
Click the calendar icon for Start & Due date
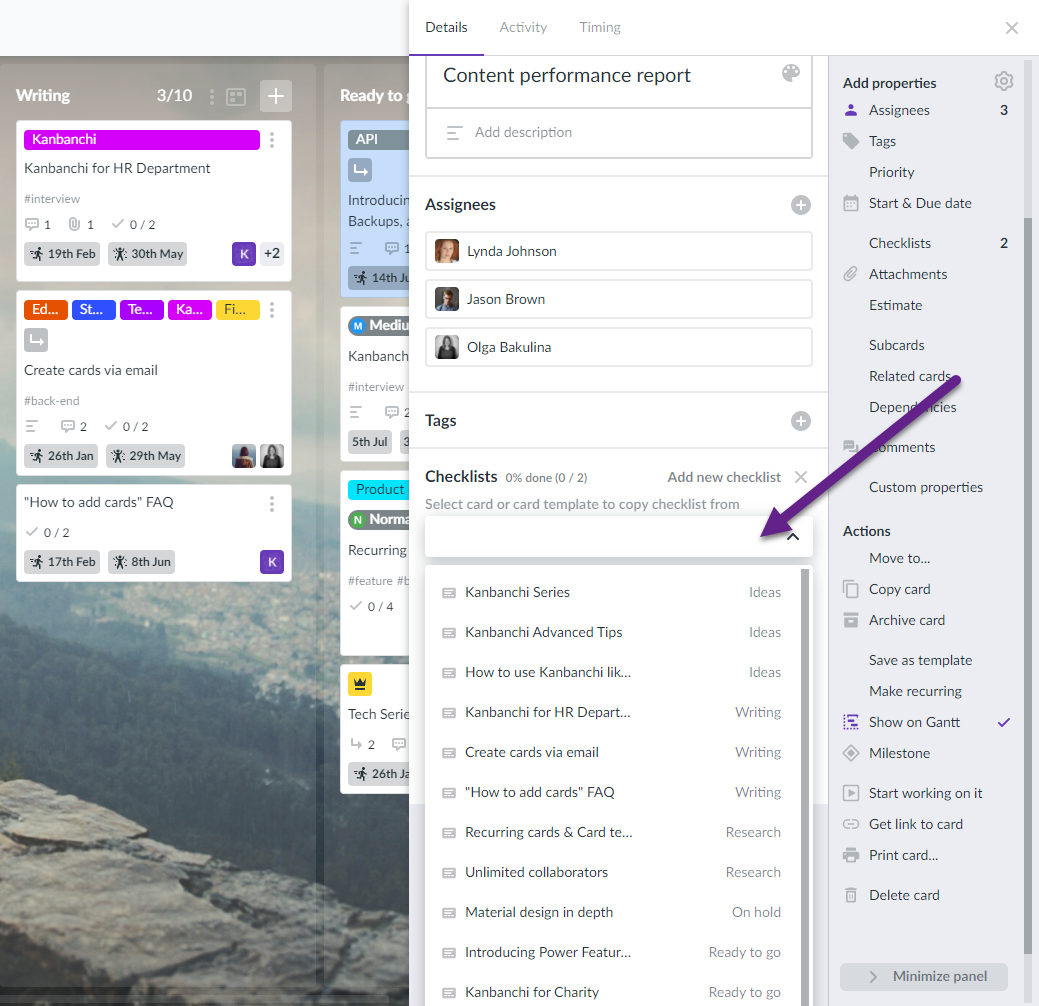click(x=851, y=203)
